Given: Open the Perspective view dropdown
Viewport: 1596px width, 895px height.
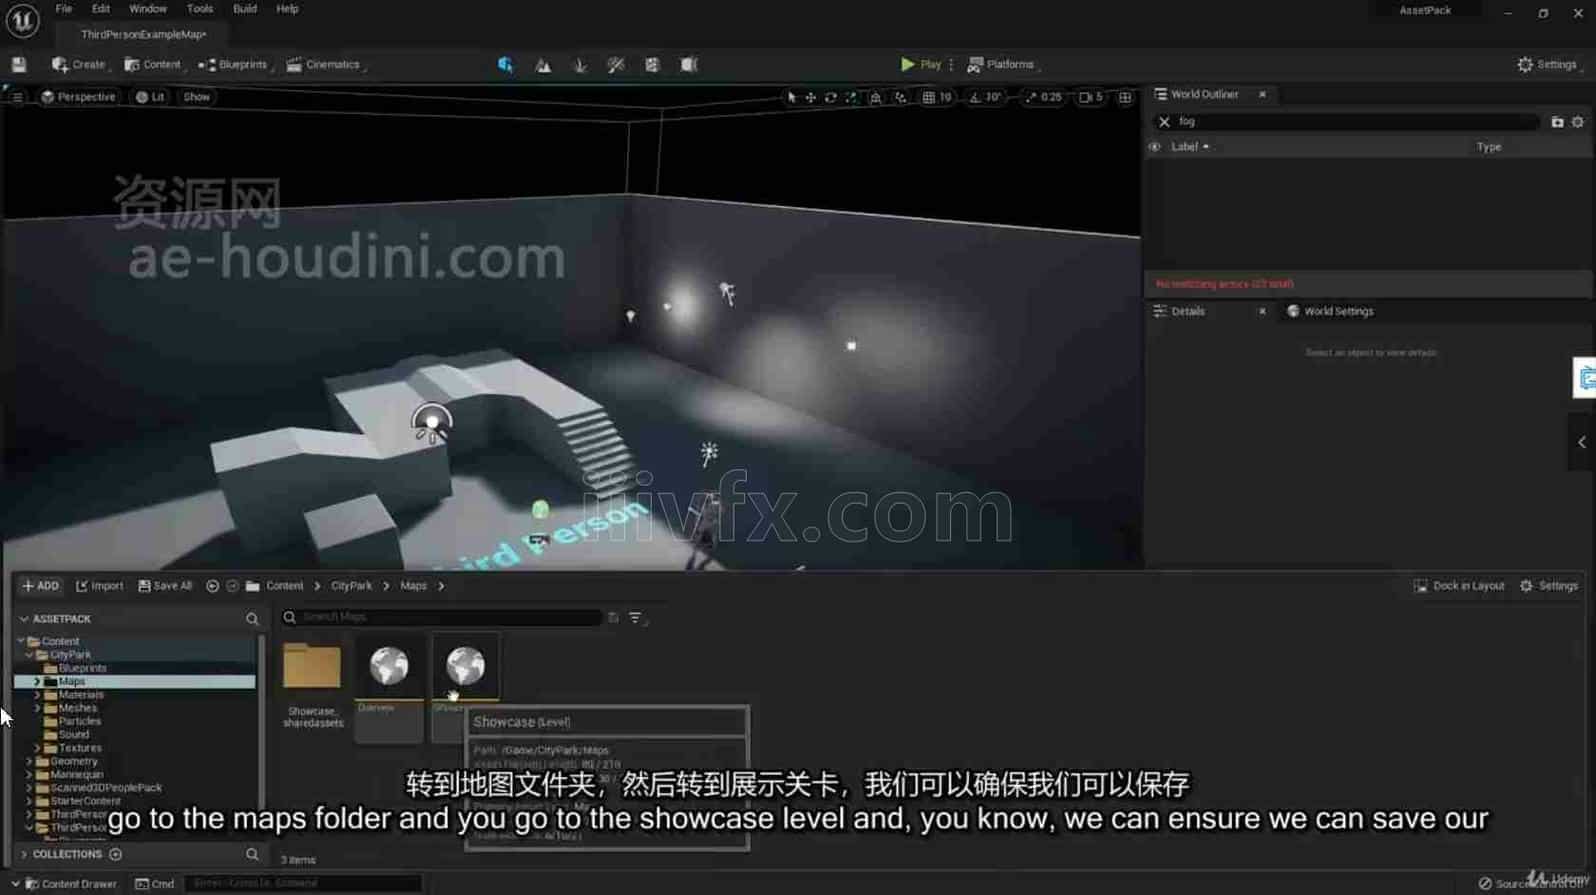Looking at the screenshot, I should click(78, 97).
